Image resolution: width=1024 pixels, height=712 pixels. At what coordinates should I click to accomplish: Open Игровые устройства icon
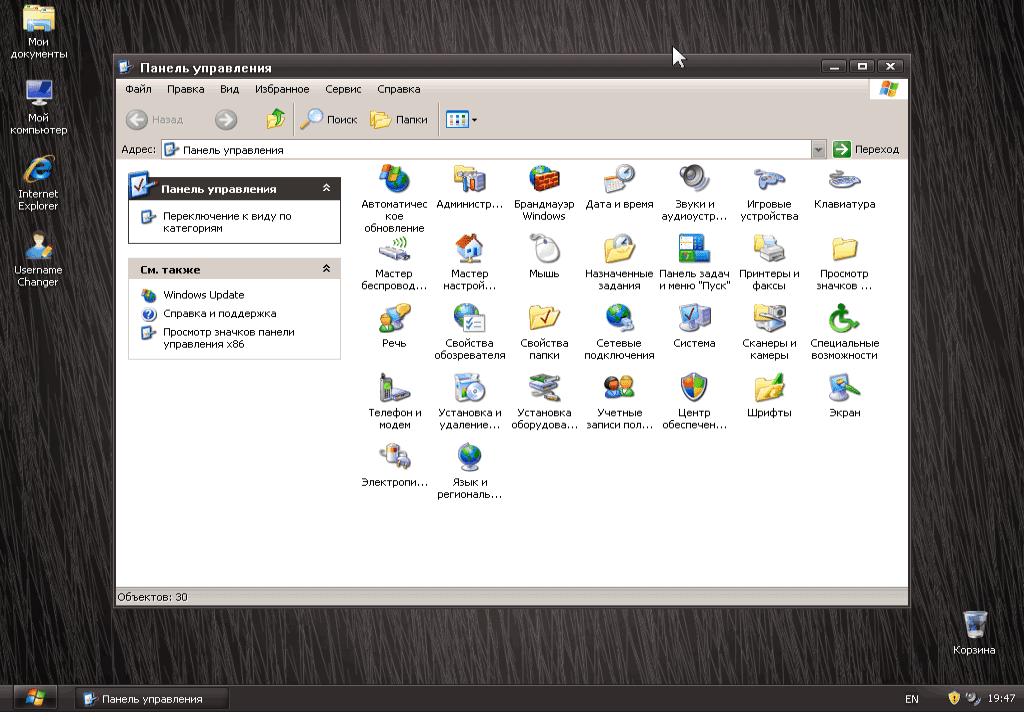click(x=769, y=178)
